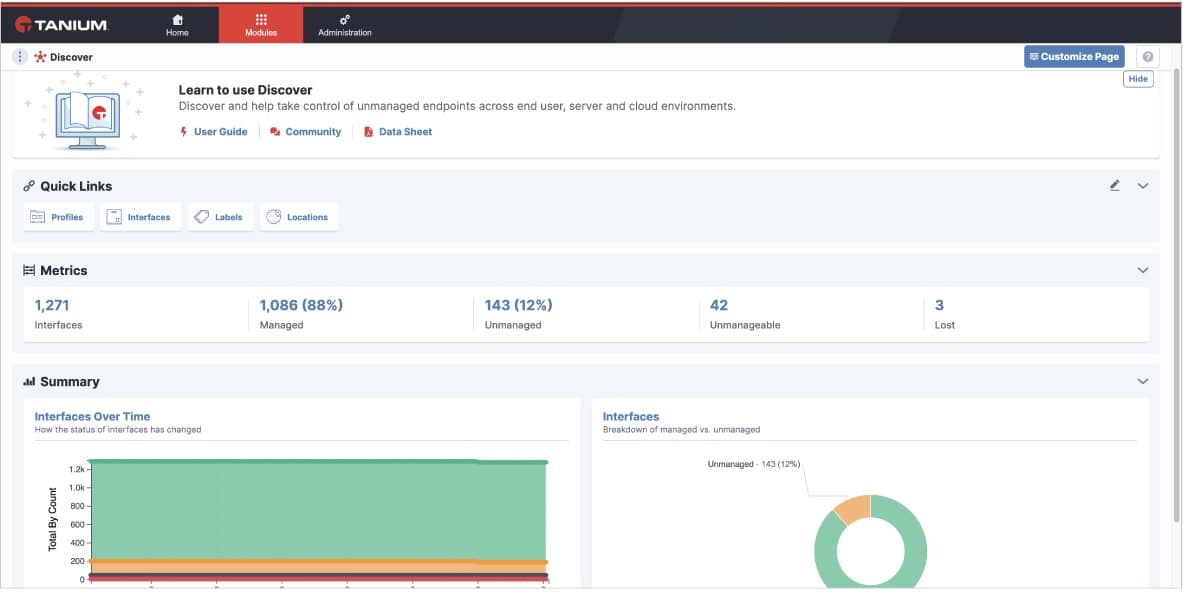Click the orange Unmanaged donut slice
The height and width of the screenshot is (593, 1183).
855,508
